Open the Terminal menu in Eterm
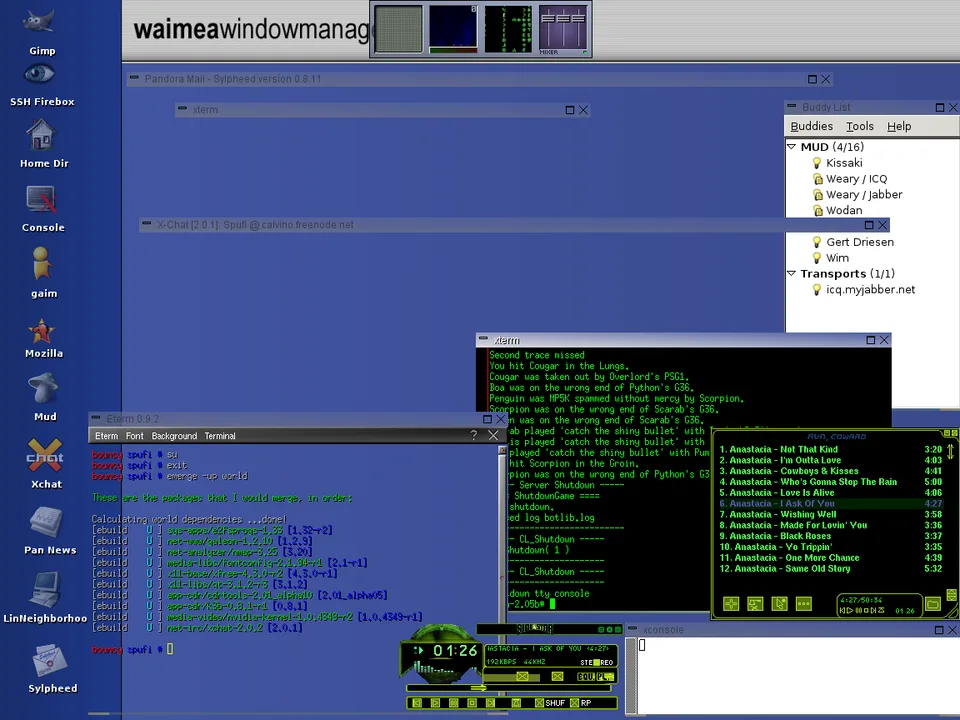The image size is (960, 720). coord(220,436)
